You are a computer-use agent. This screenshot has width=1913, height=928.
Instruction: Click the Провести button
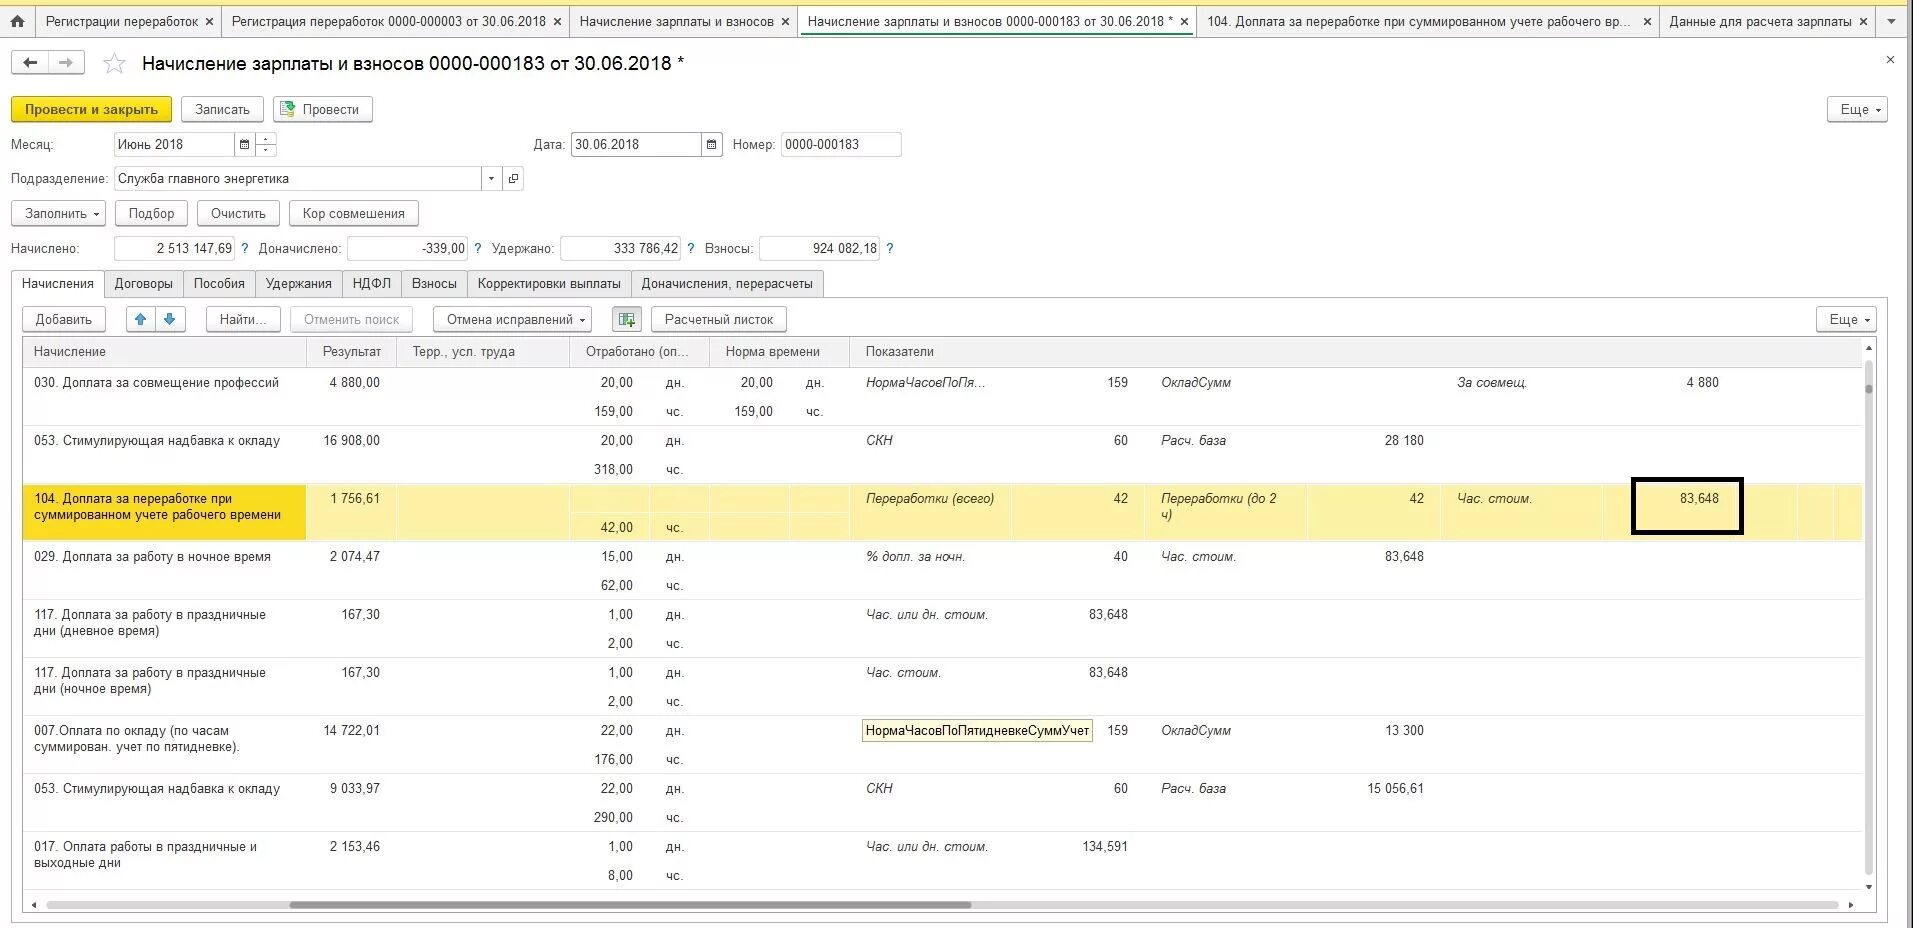tap(322, 109)
